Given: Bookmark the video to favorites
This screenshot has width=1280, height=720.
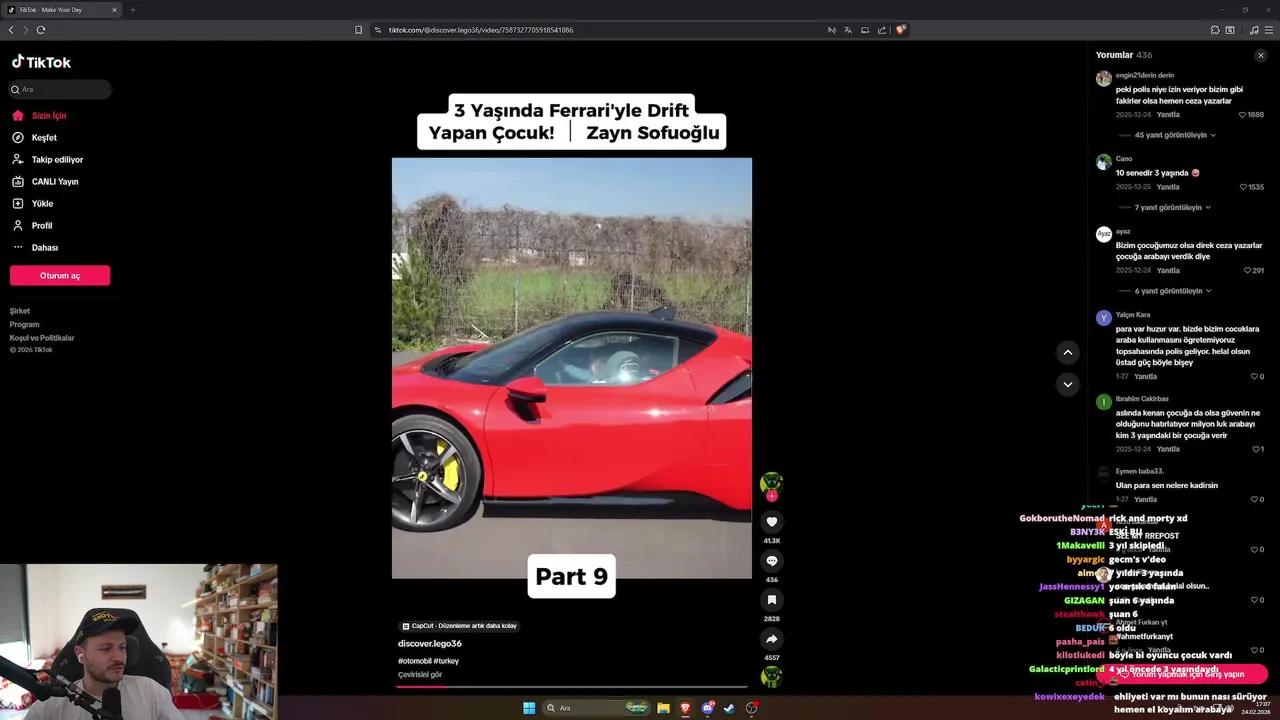Looking at the screenshot, I should [771, 600].
